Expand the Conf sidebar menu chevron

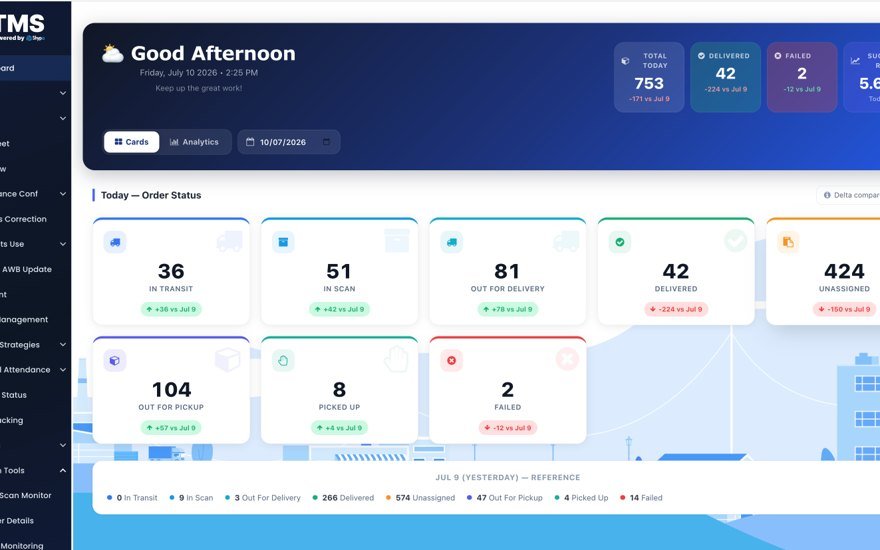click(63, 194)
